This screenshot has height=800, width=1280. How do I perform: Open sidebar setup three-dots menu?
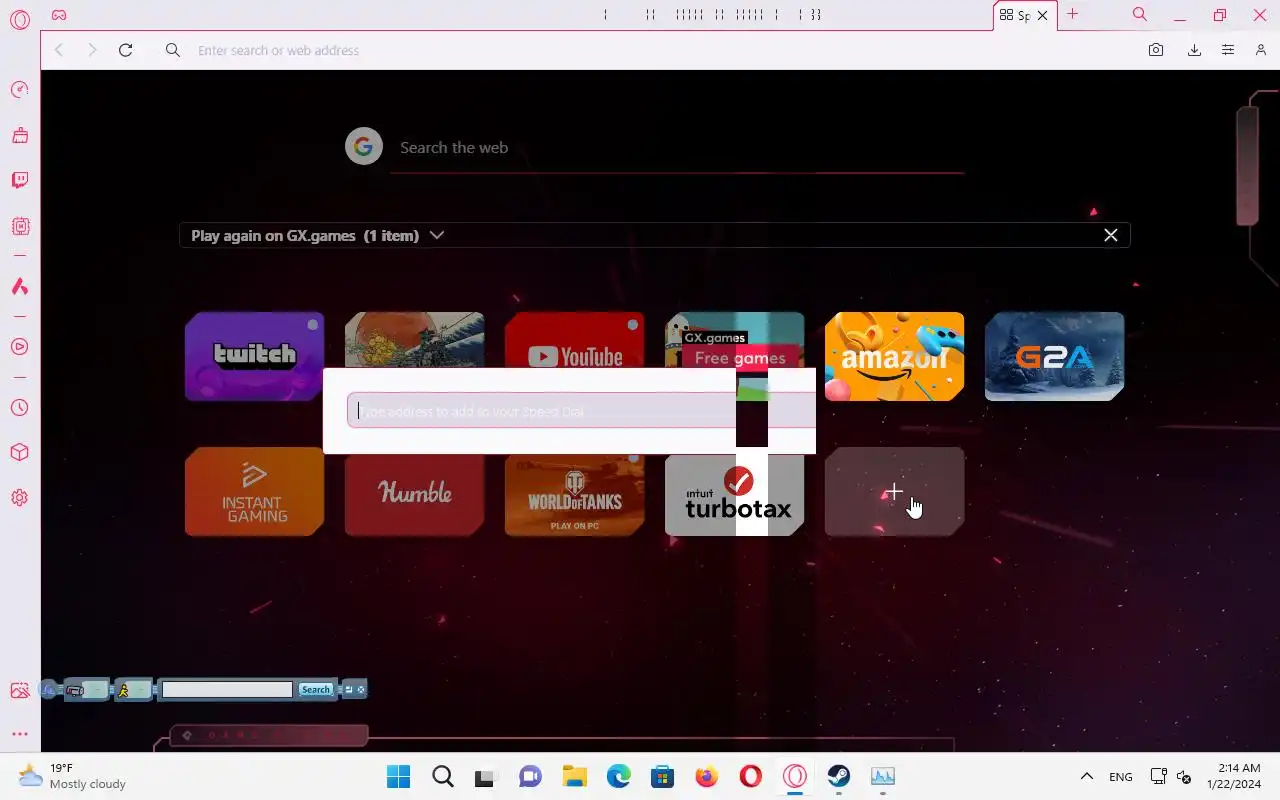(x=19, y=734)
